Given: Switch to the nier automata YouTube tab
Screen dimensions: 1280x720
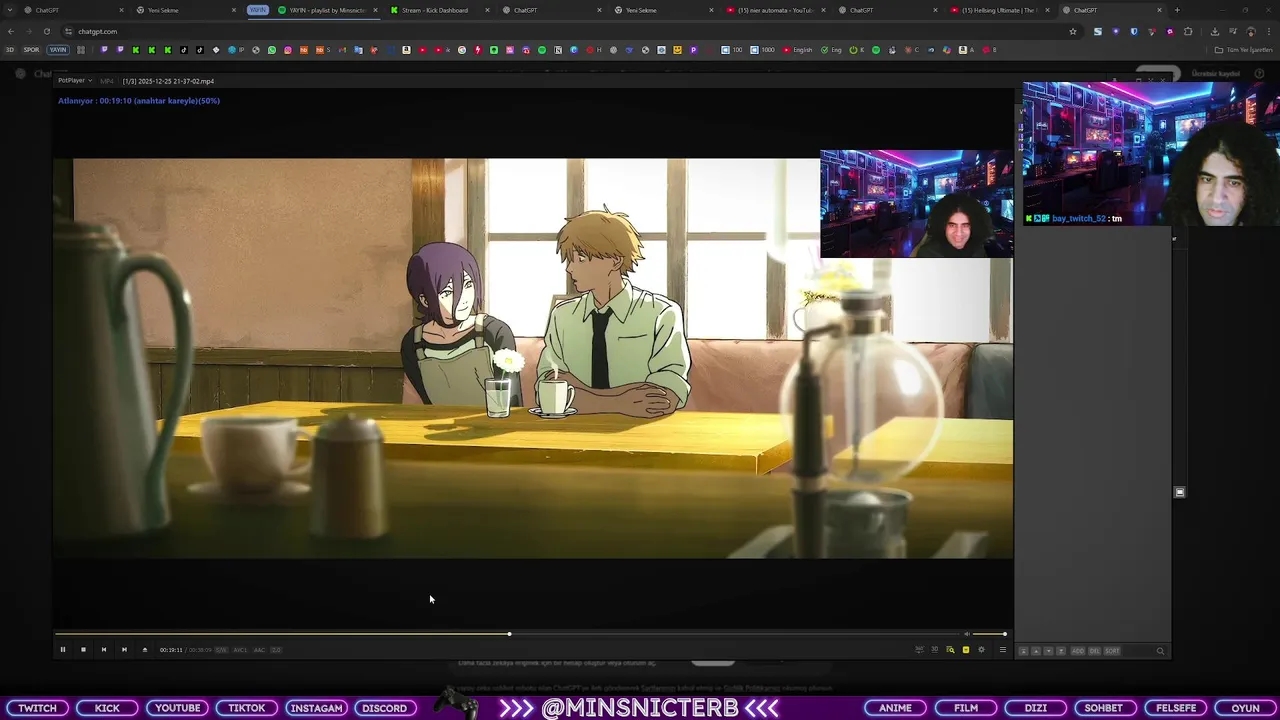Looking at the screenshot, I should tap(776, 10).
